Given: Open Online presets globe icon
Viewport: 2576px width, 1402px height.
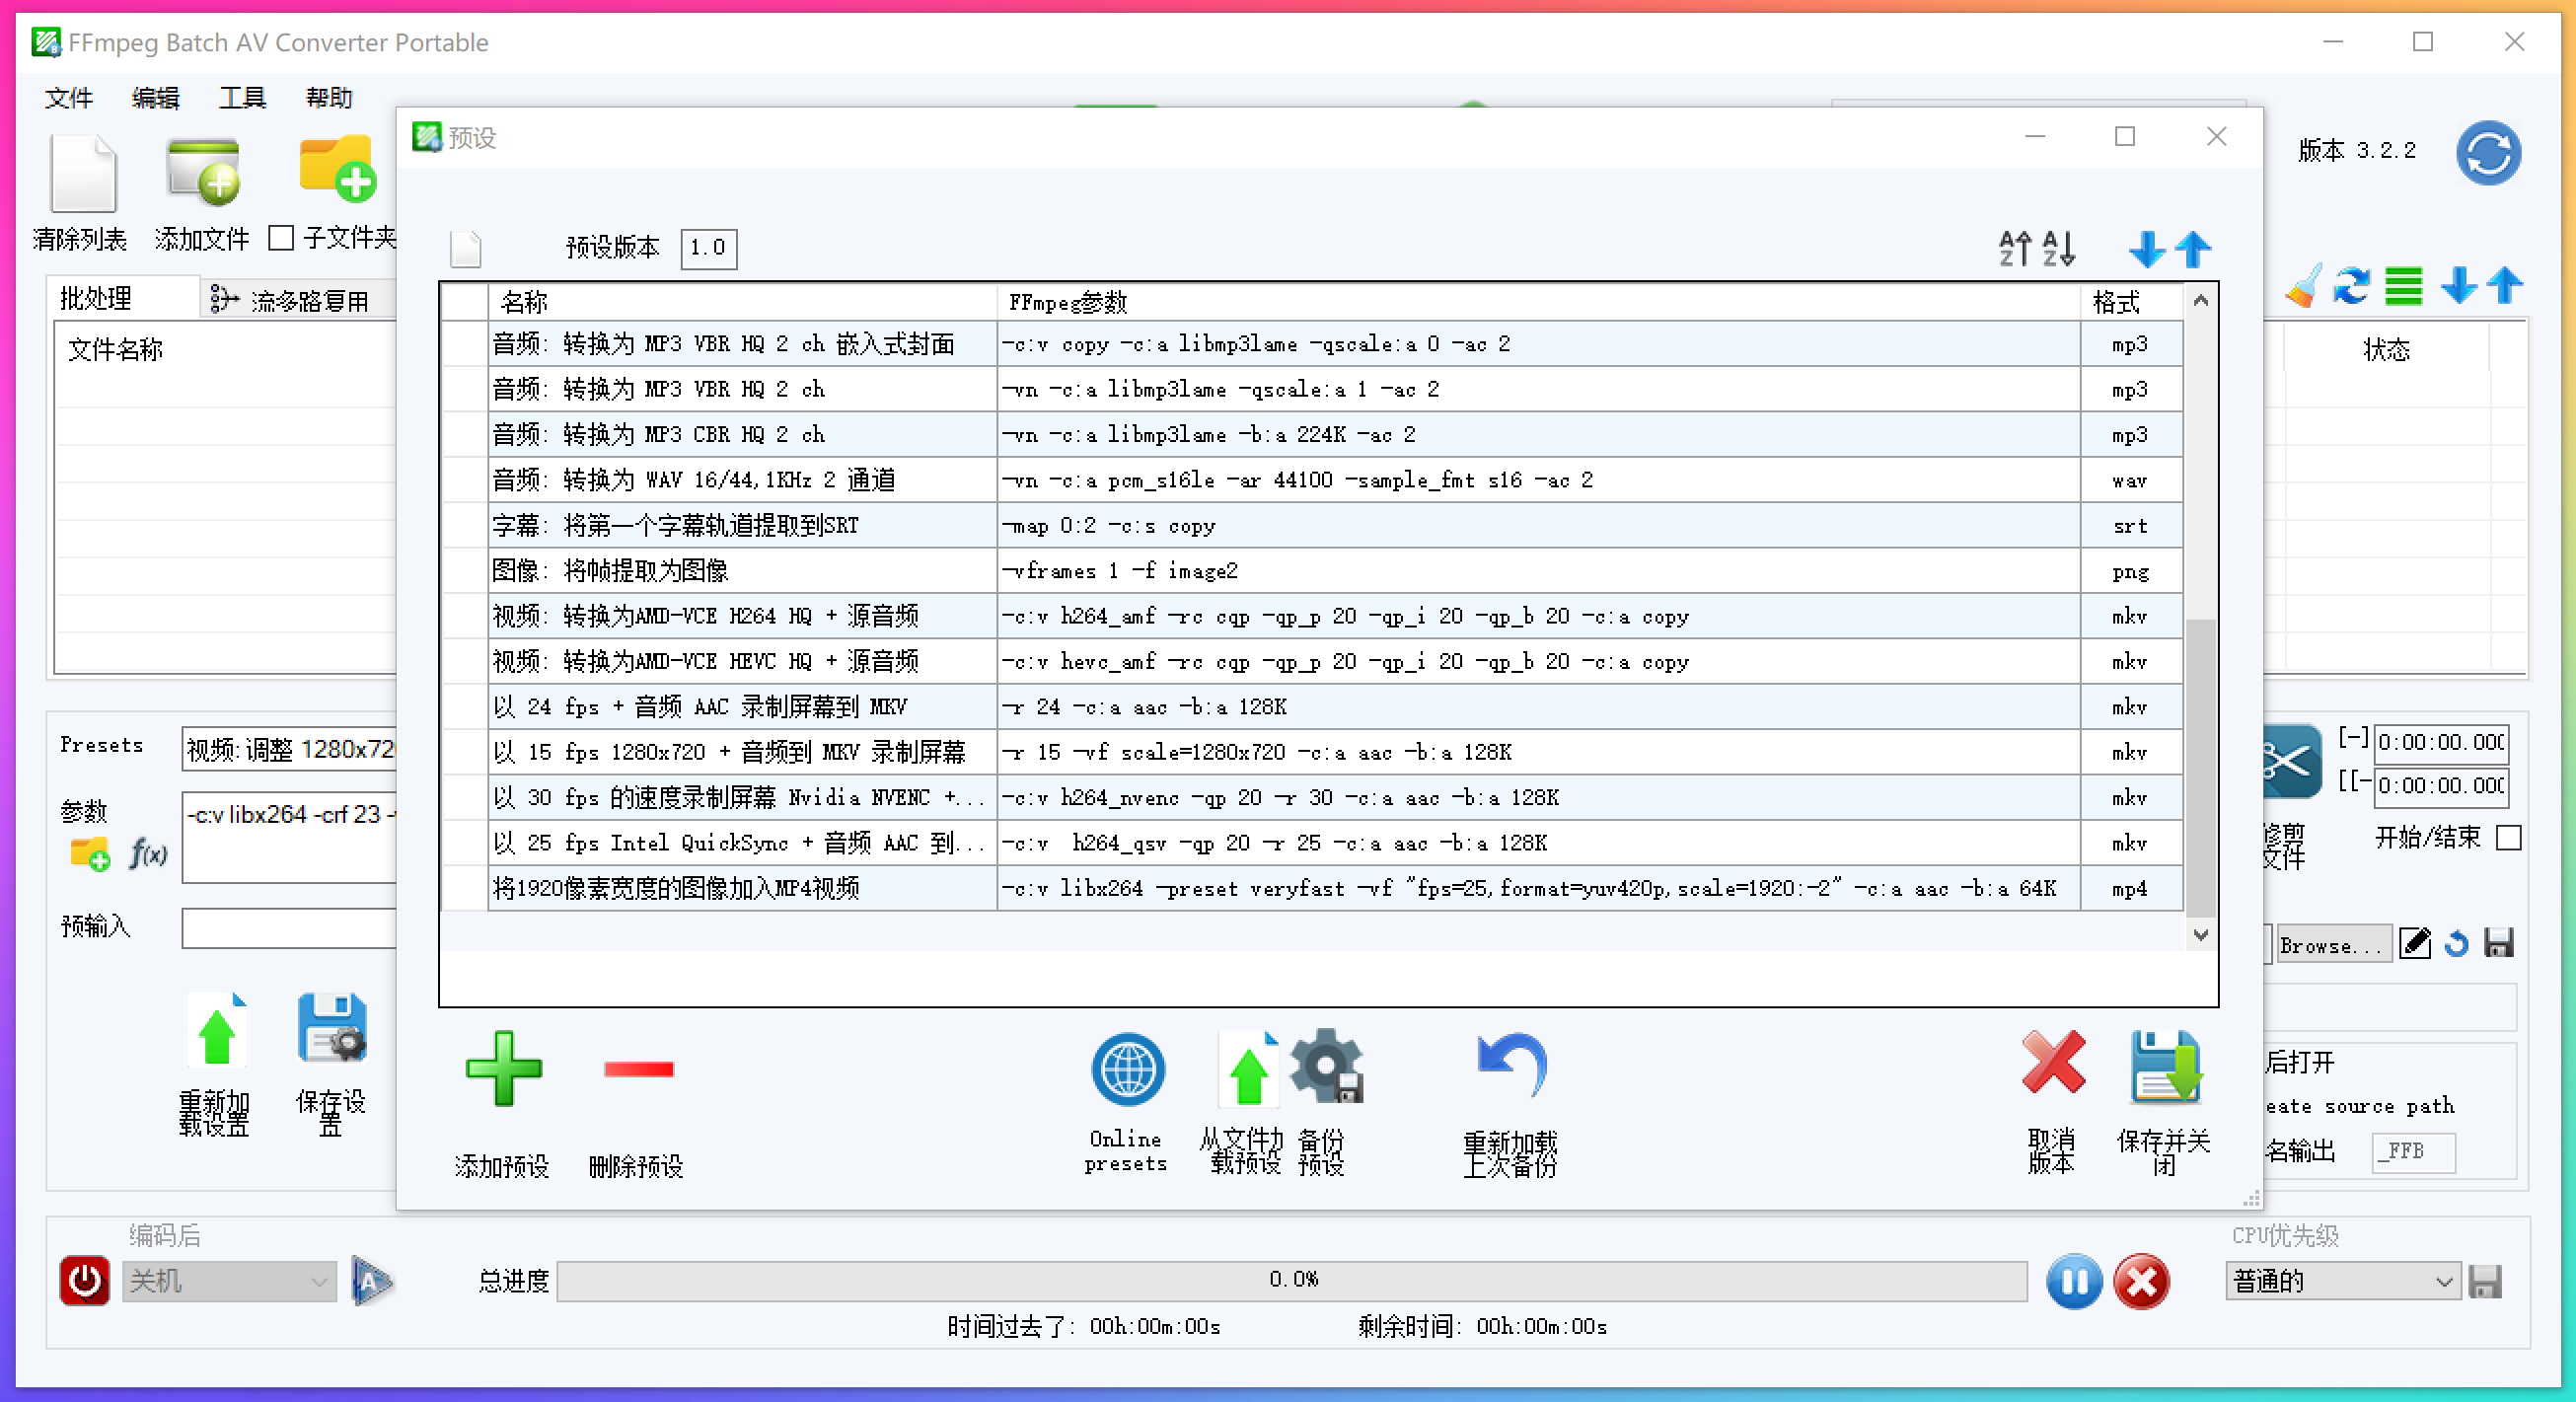Looking at the screenshot, I should (1127, 1069).
